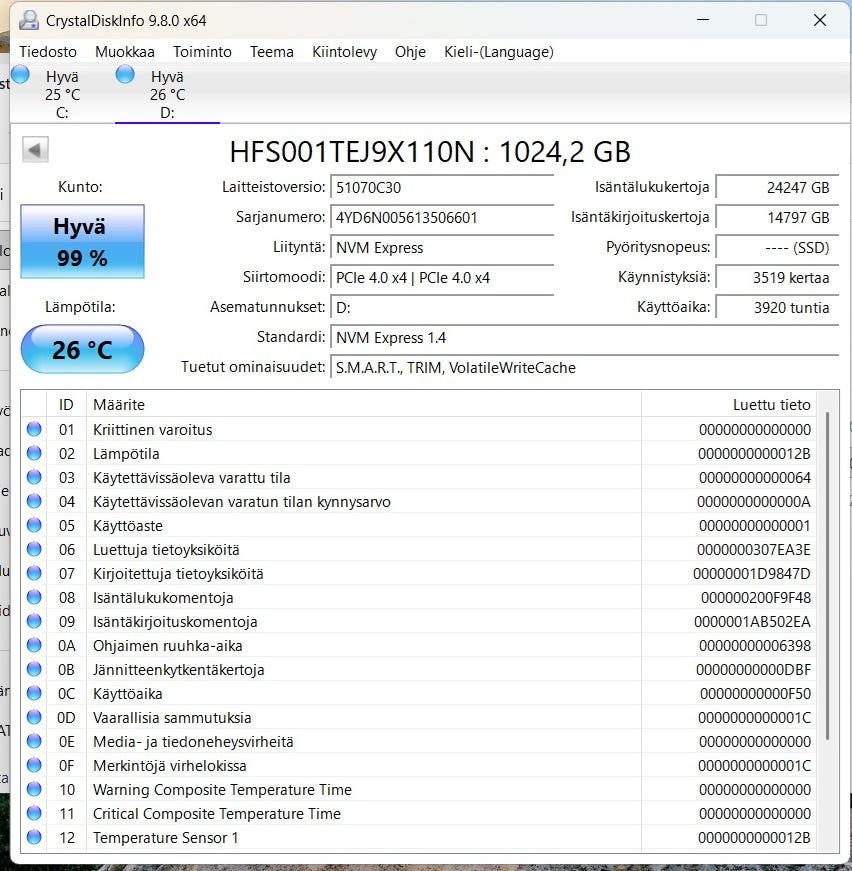Go to previous disk with arrow button
The width and height of the screenshot is (852, 871).
pyautogui.click(x=35, y=149)
